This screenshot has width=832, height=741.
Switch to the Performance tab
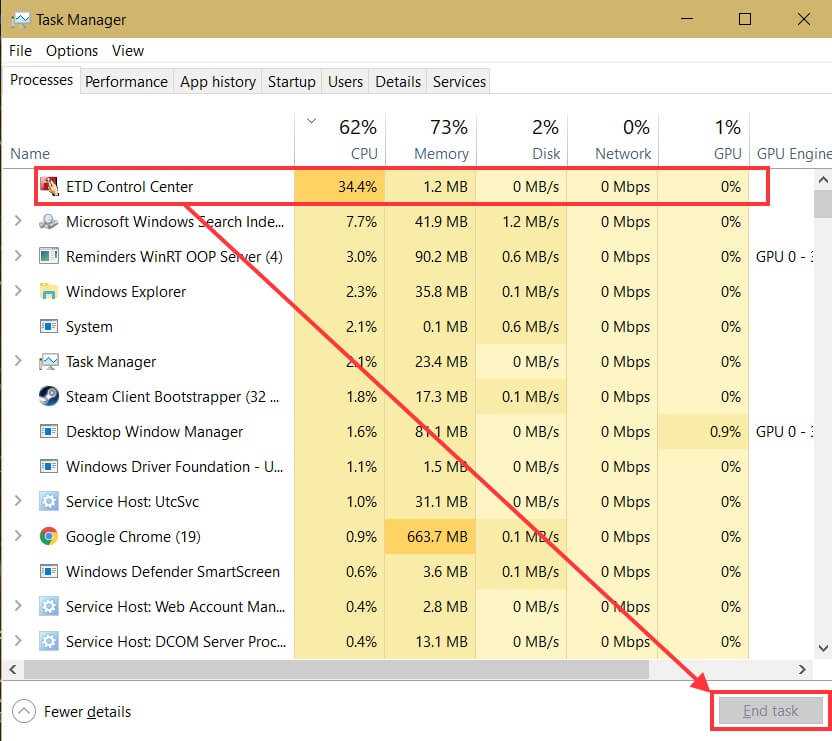click(126, 82)
